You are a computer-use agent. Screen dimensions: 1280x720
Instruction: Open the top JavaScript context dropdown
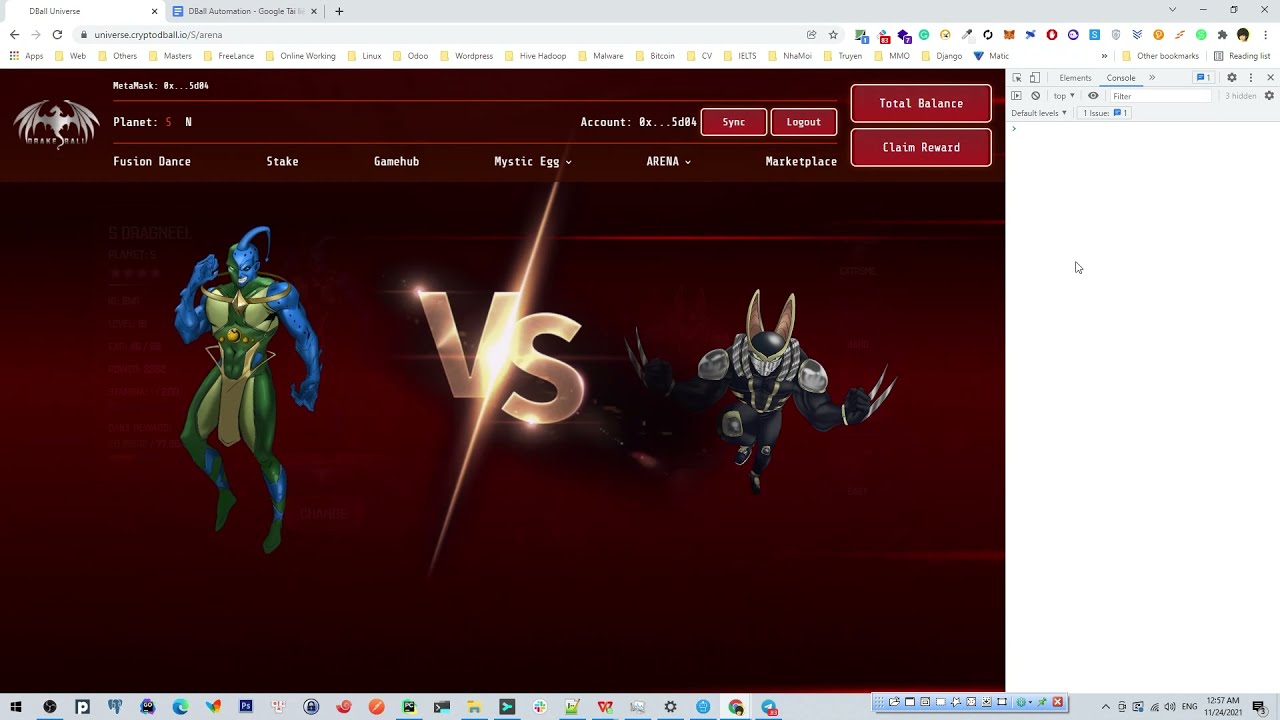coord(1064,96)
